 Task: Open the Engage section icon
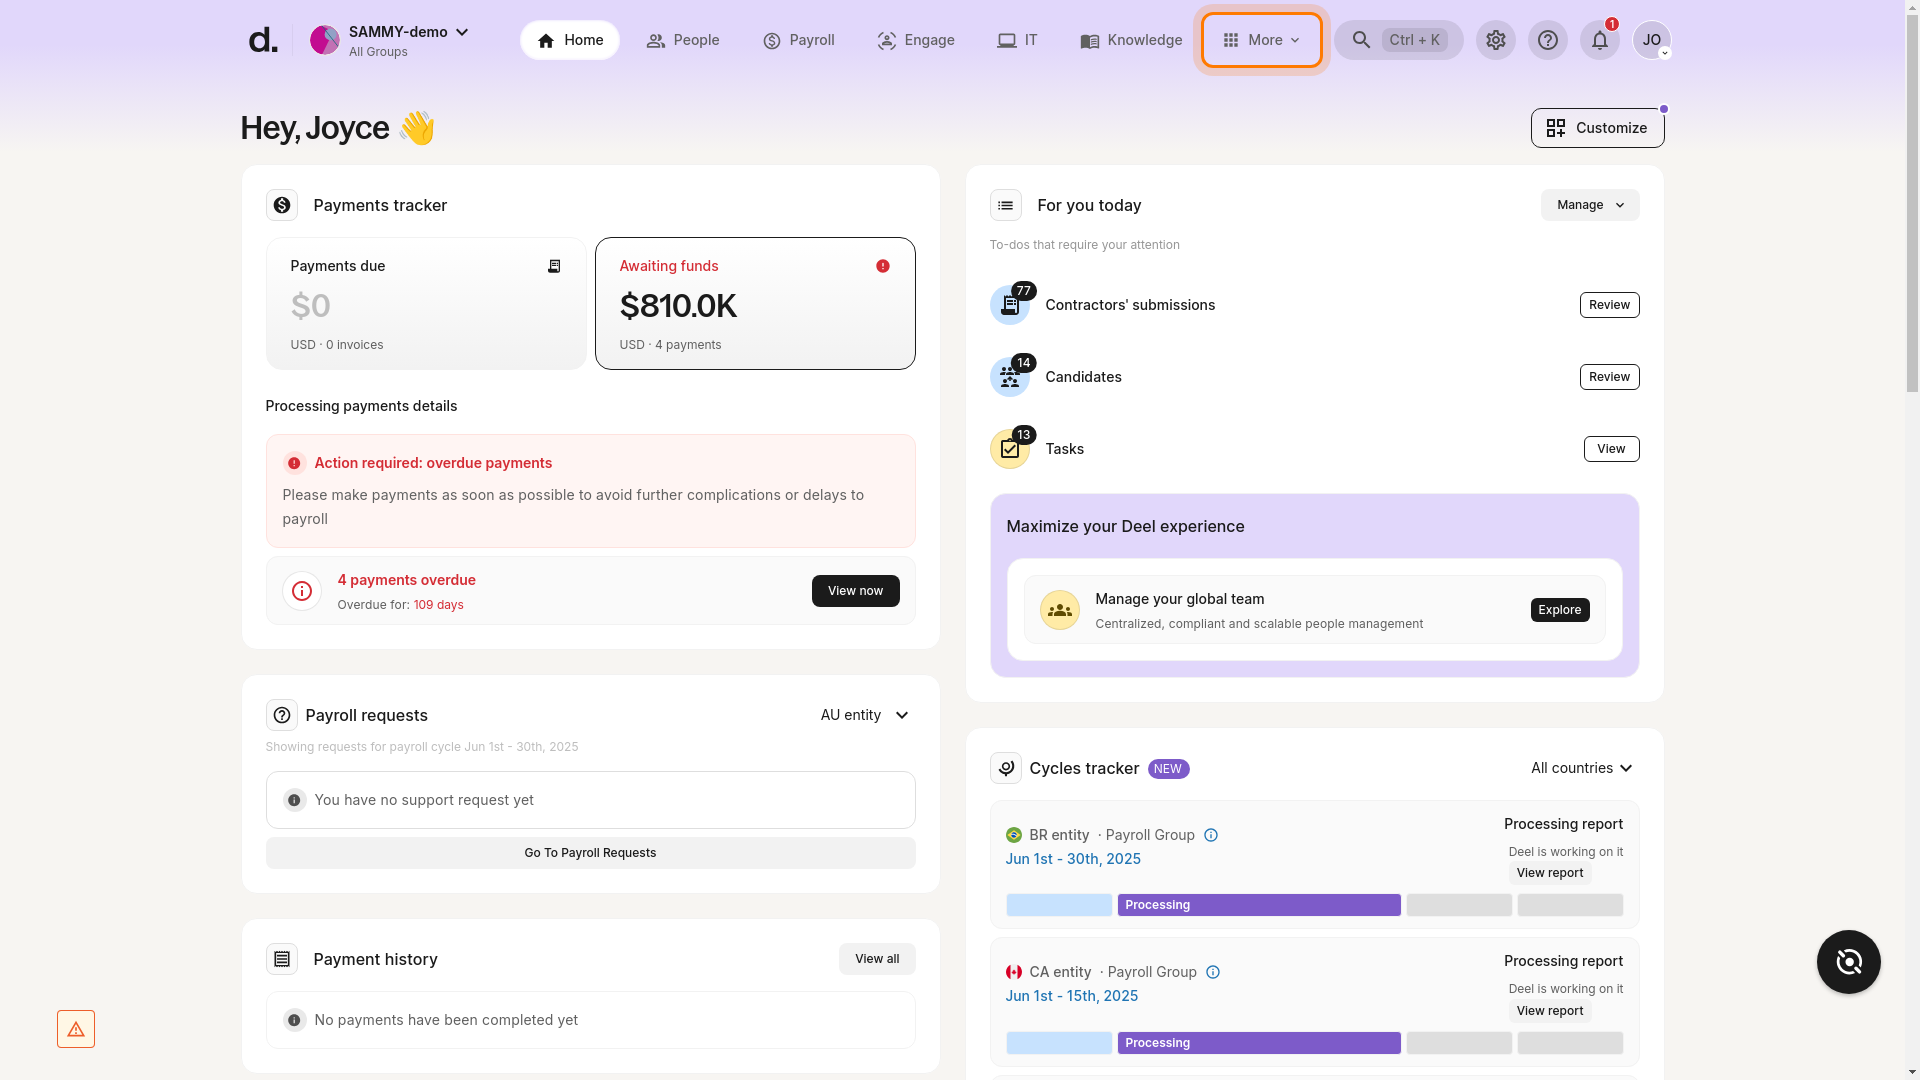pyautogui.click(x=886, y=40)
